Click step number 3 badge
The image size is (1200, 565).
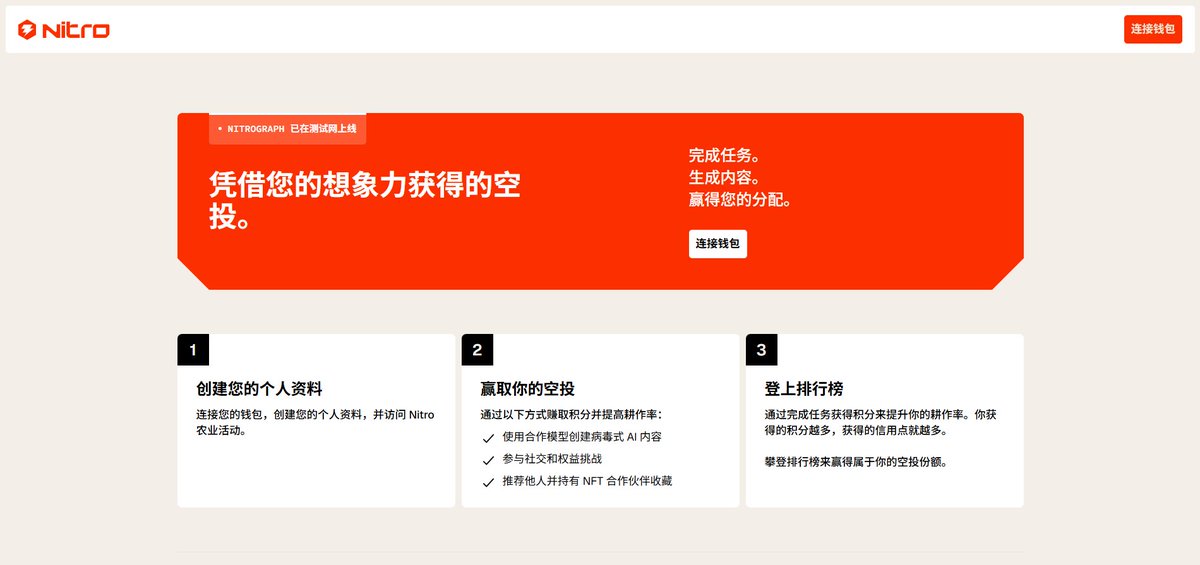[x=761, y=350]
